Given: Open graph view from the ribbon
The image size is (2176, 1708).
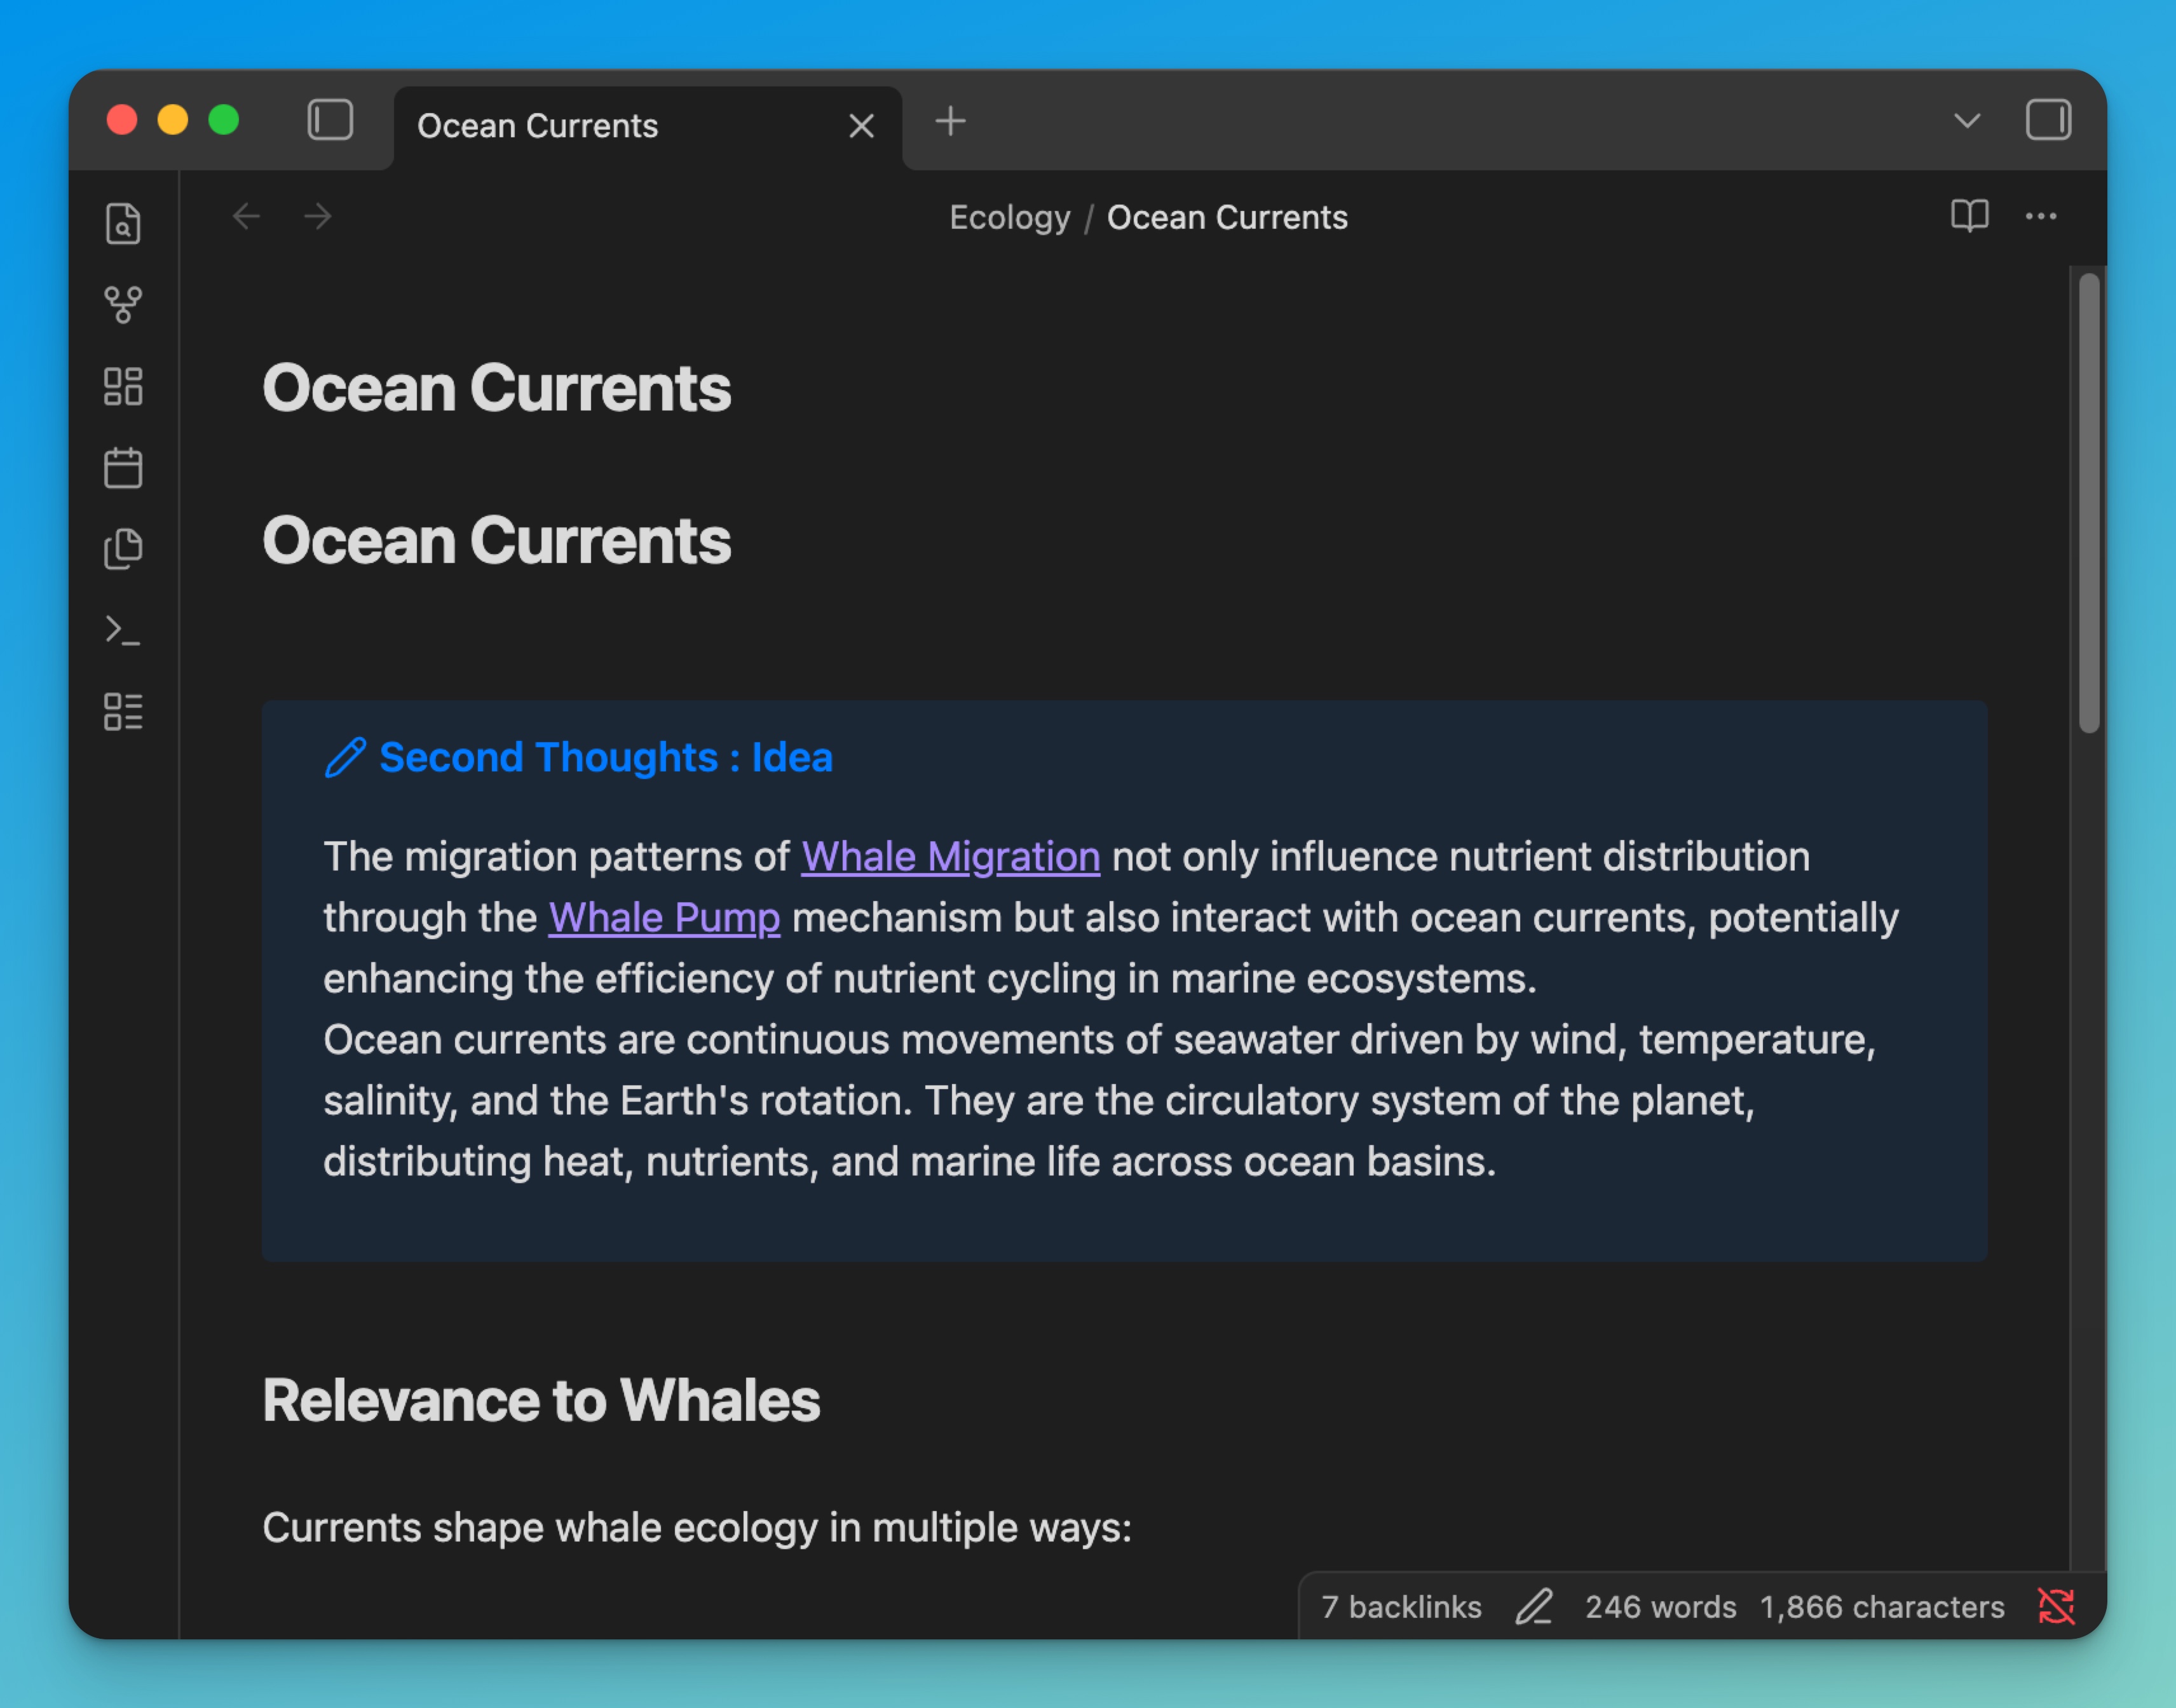Looking at the screenshot, I should [x=123, y=305].
